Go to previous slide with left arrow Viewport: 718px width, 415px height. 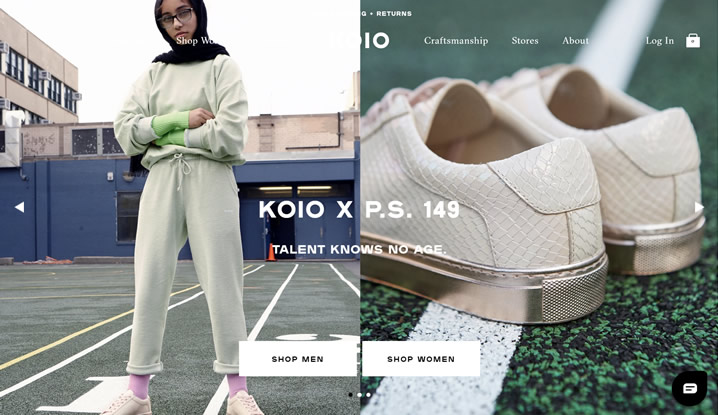pos(19,207)
